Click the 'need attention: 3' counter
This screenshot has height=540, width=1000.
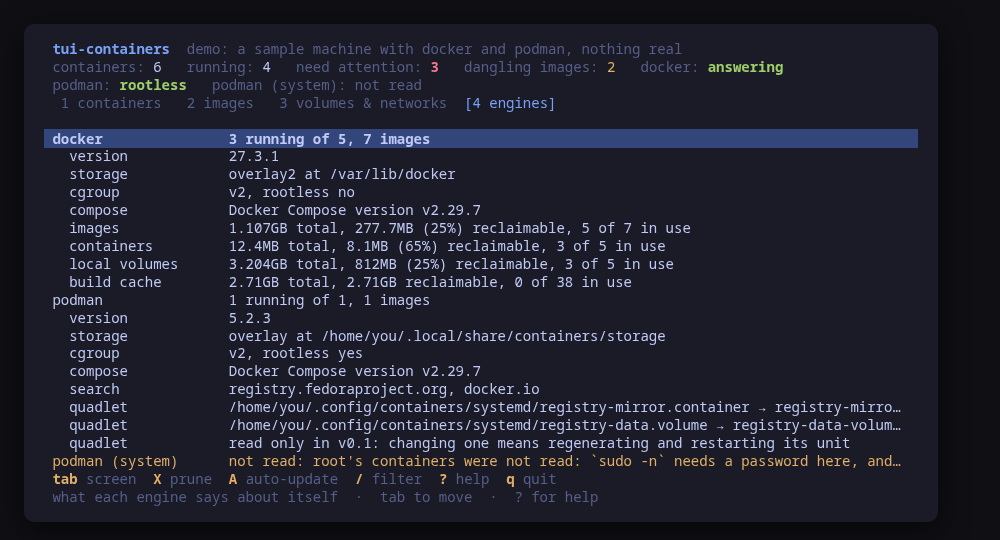[x=367, y=68]
